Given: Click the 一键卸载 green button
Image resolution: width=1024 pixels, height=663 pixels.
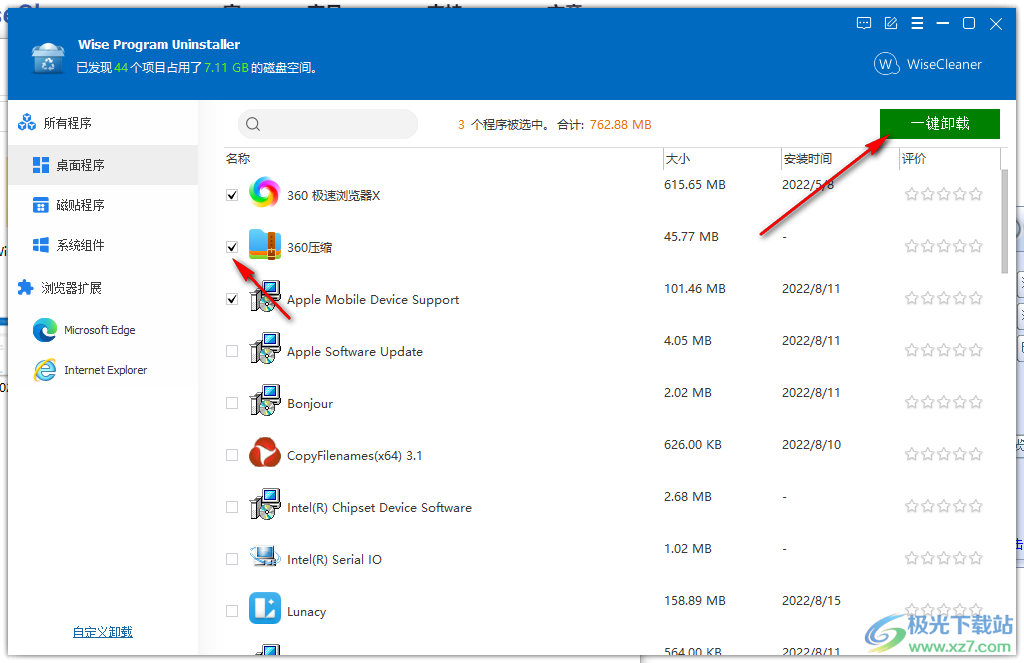Looking at the screenshot, I should pos(939,123).
